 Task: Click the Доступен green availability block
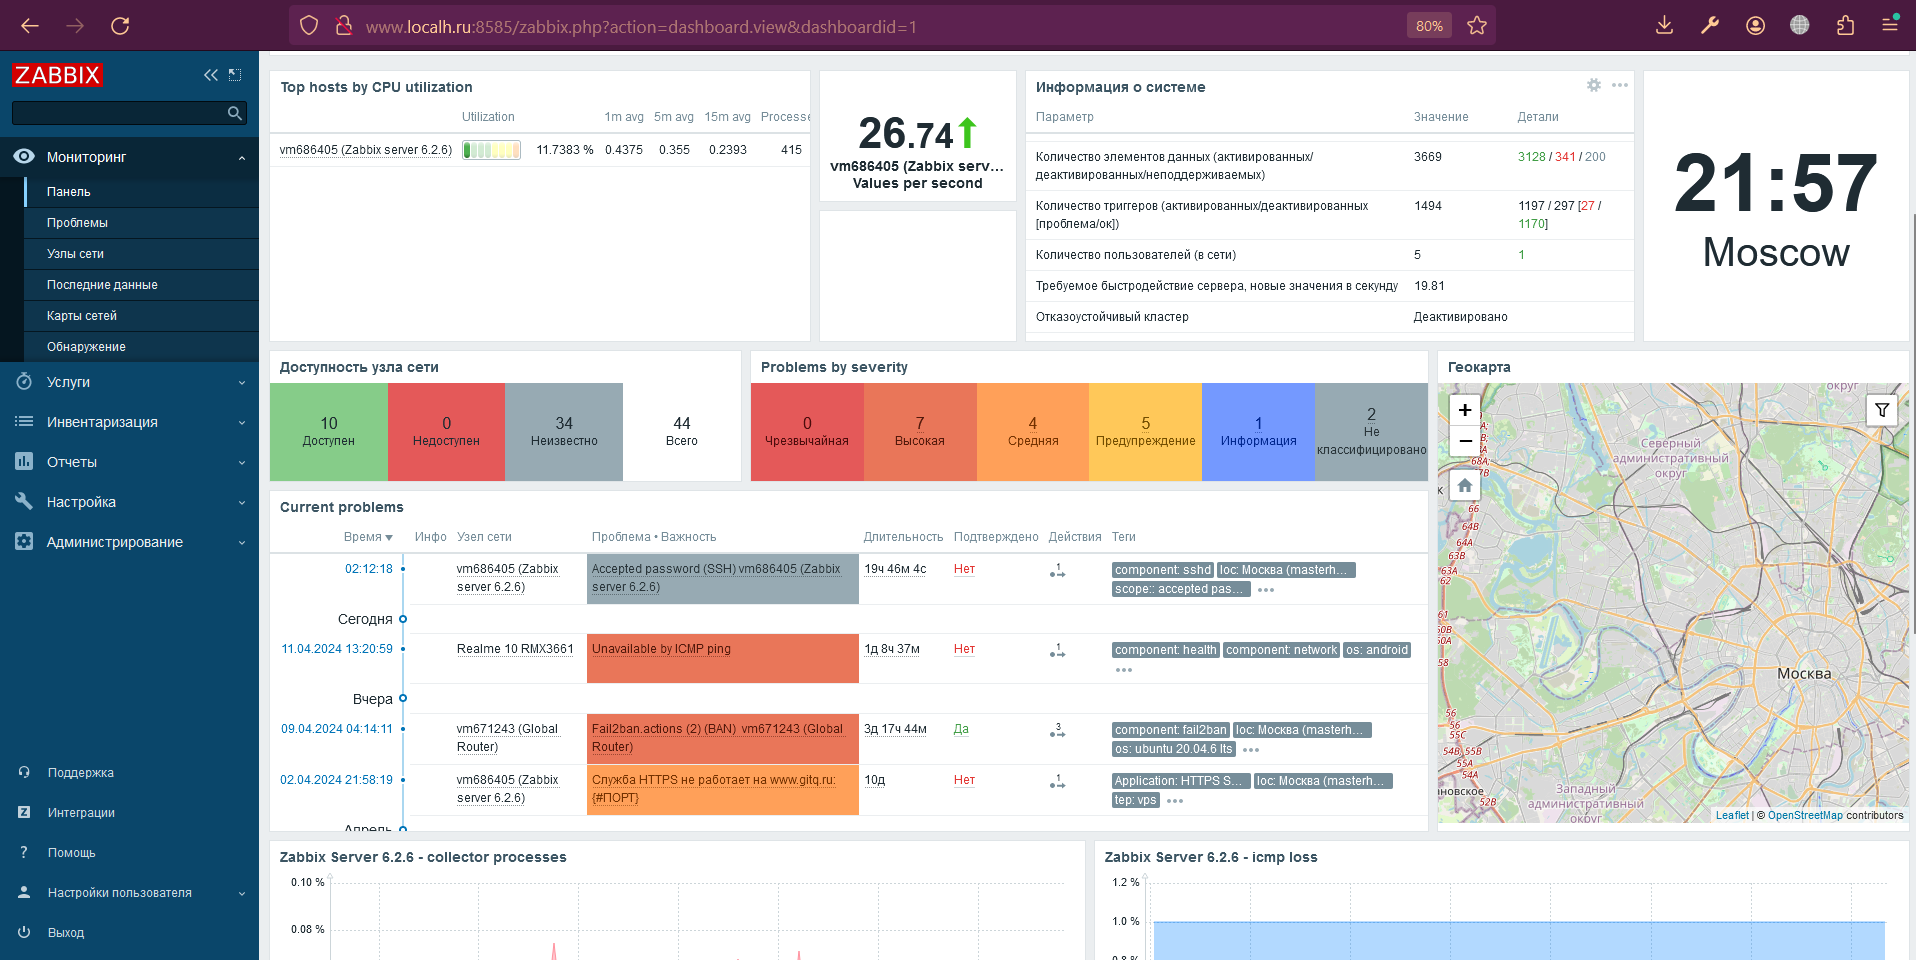[x=329, y=432]
